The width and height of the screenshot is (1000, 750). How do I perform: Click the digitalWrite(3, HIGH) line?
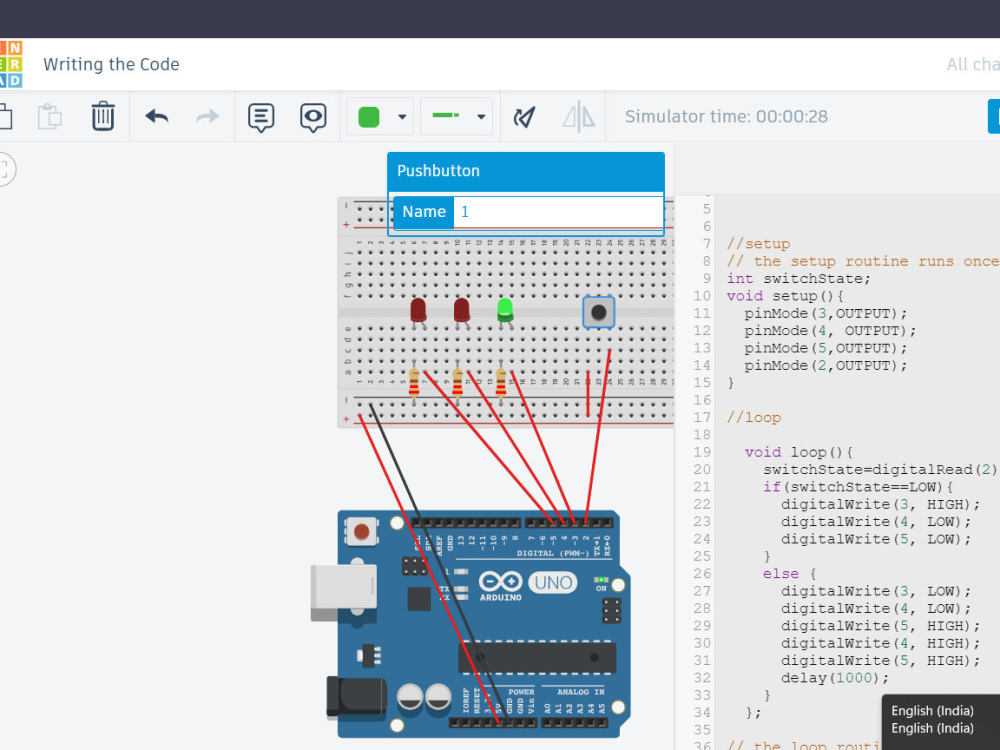click(880, 504)
